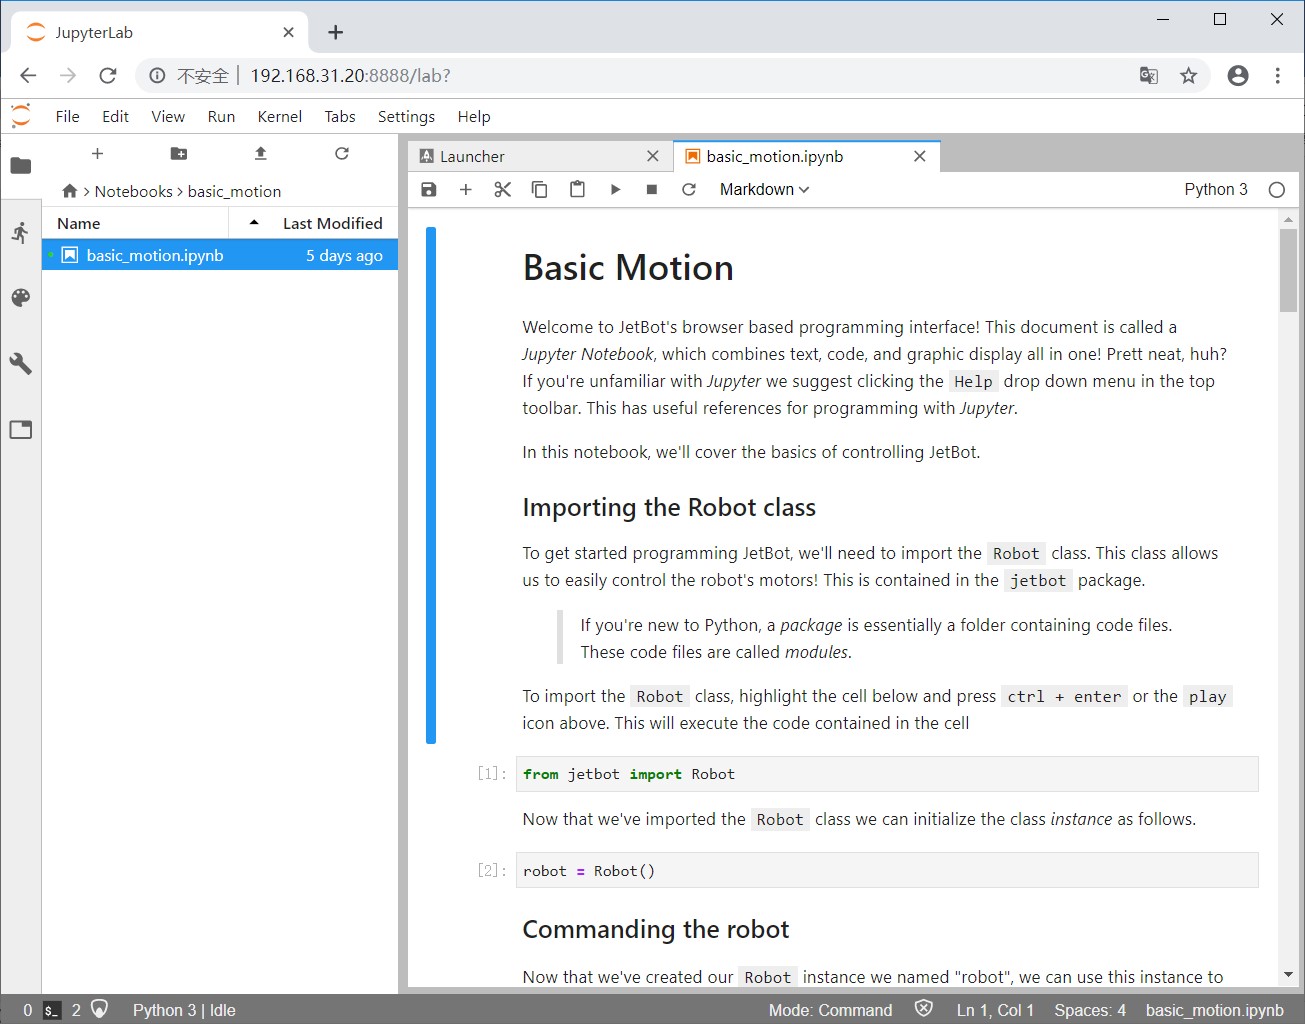Click the 'Ln 1, Col 1' status entry
This screenshot has width=1305, height=1024.
[995, 1010]
